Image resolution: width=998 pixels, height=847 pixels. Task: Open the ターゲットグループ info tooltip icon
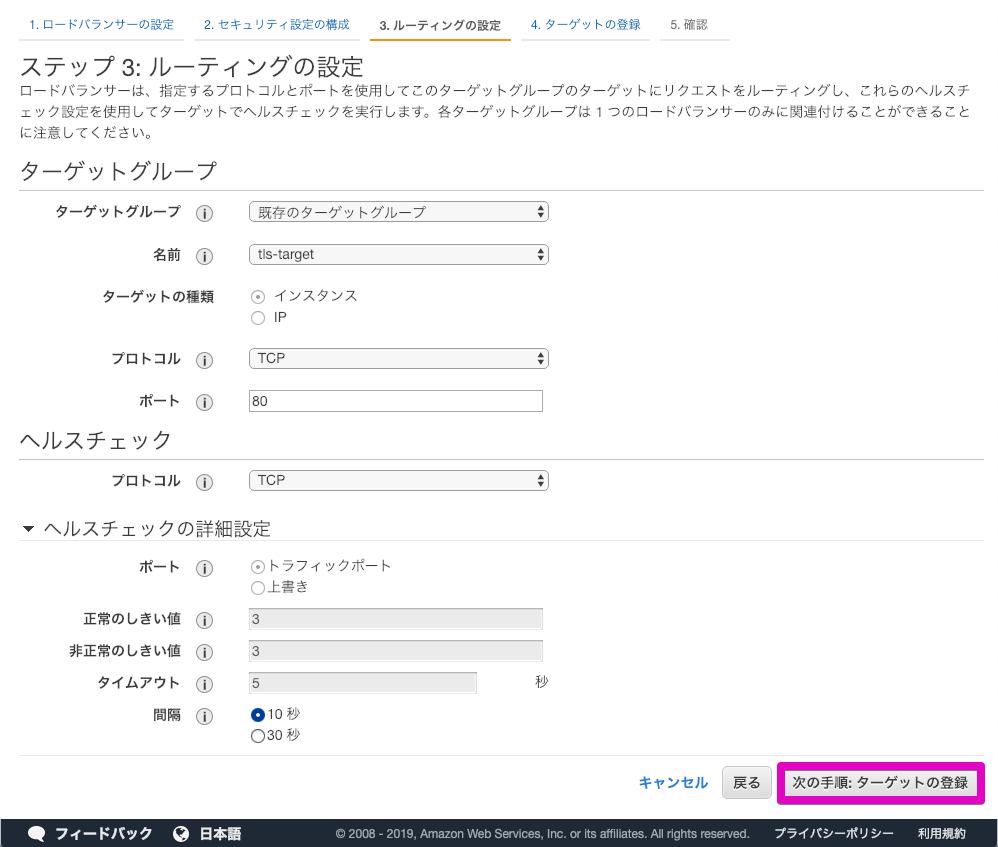[205, 212]
